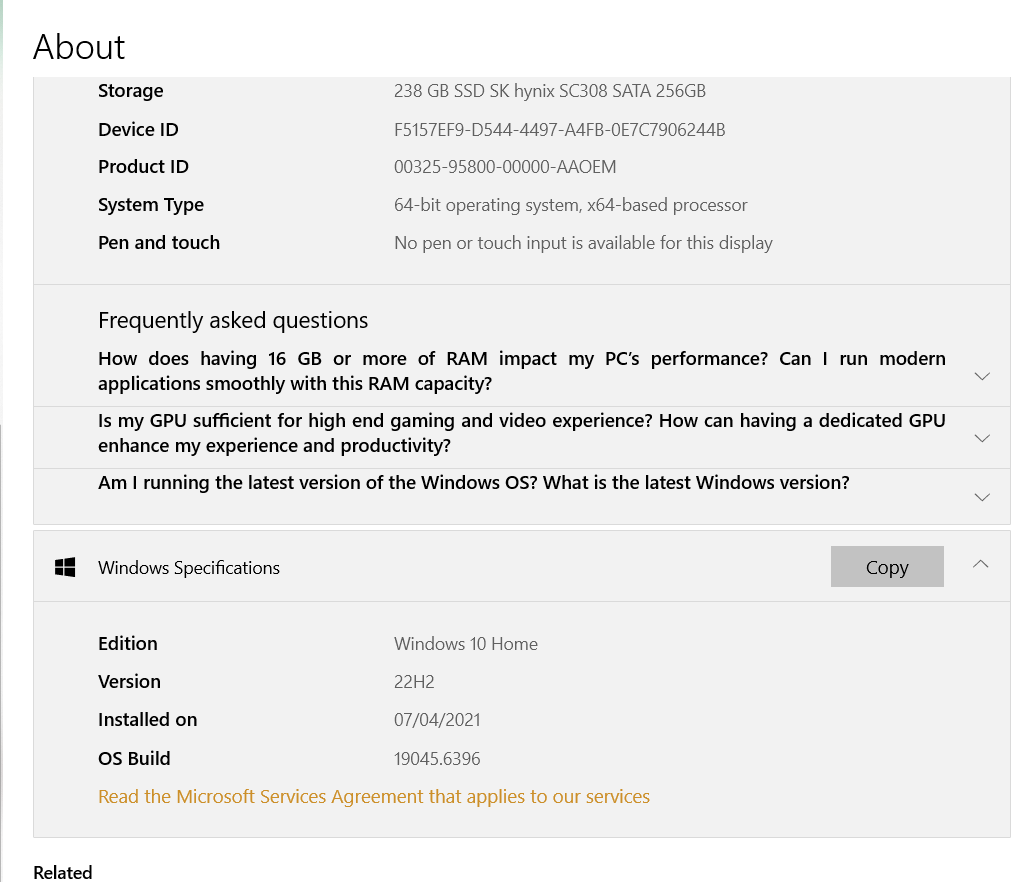Click the System Type description
The image size is (1023, 882).
pyautogui.click(x=570, y=204)
